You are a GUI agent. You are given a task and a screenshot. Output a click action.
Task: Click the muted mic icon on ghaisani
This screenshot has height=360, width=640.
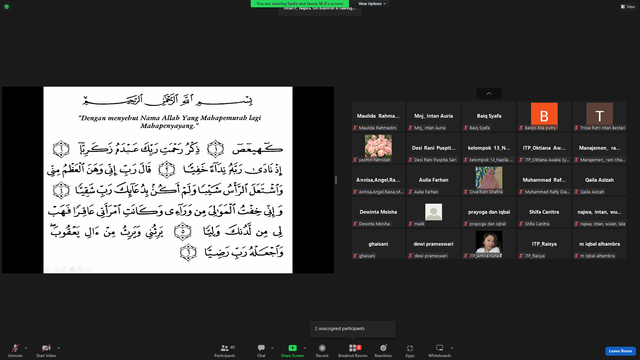point(355,256)
